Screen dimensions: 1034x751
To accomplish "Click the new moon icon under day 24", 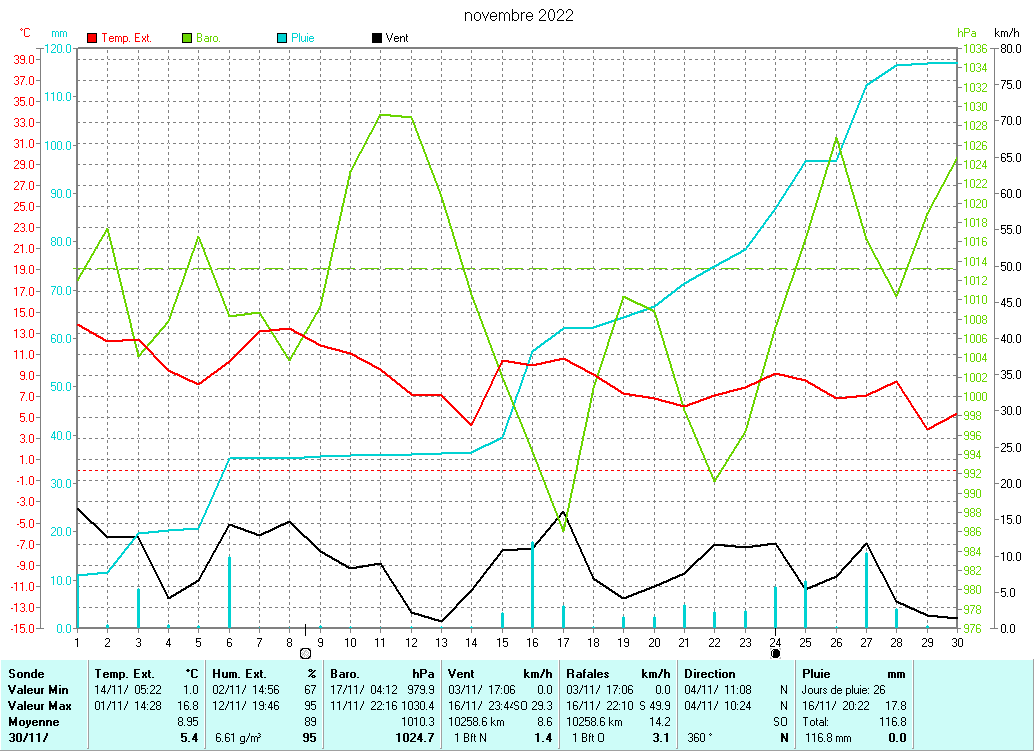I will [775, 652].
